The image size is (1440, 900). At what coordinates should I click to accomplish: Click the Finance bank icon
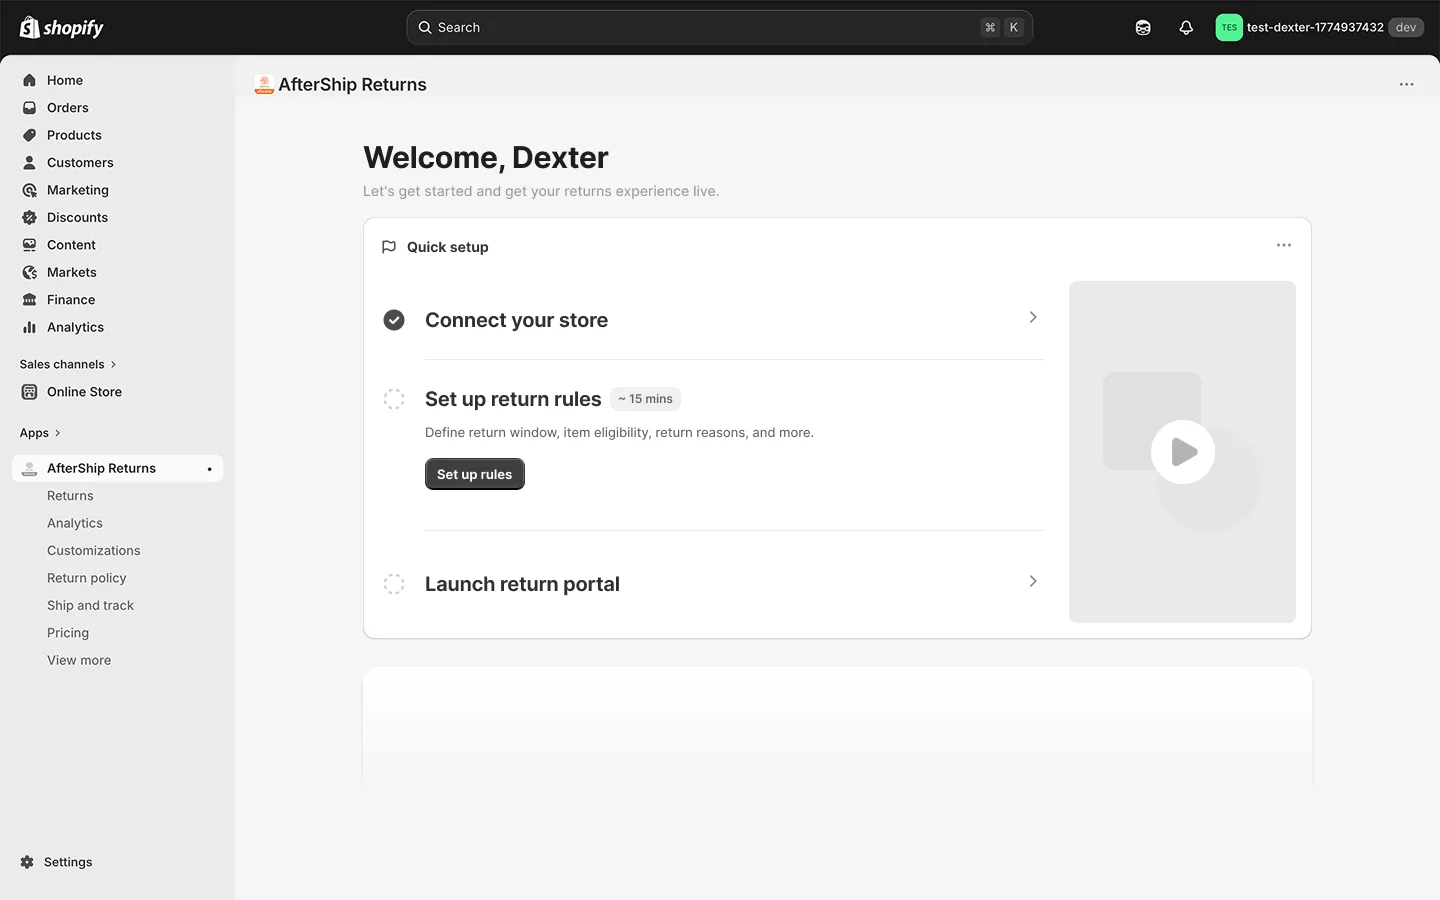coord(30,300)
